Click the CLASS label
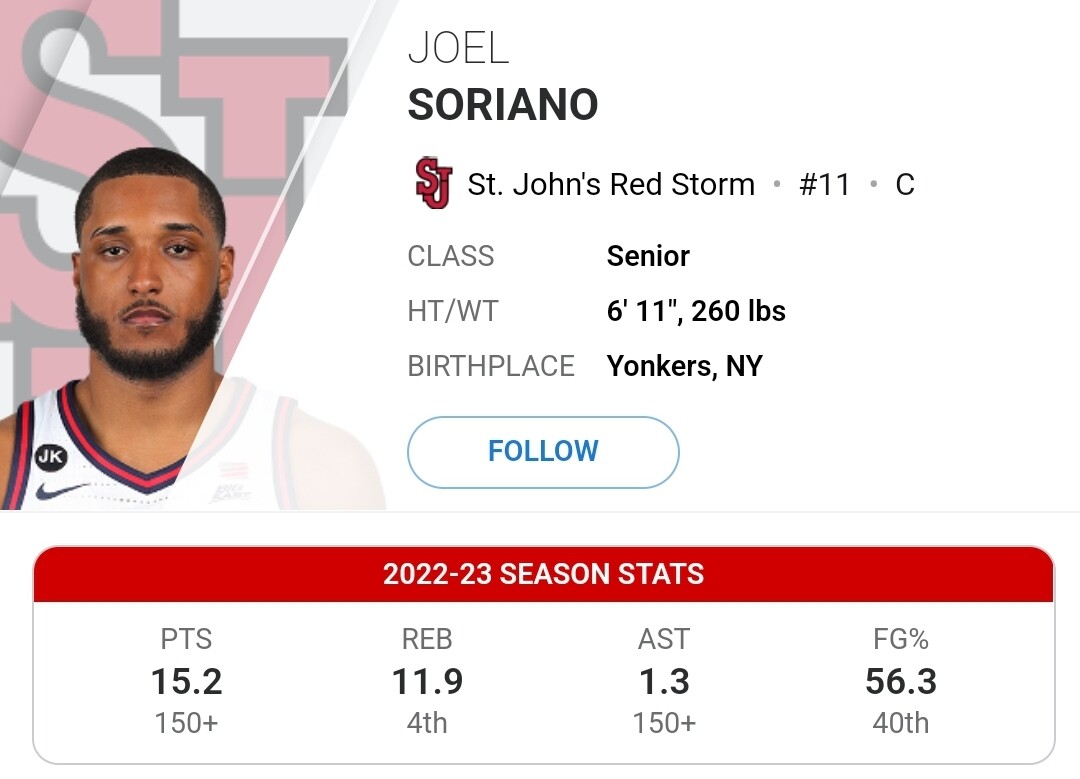The width and height of the screenshot is (1080, 779). pyautogui.click(x=451, y=256)
